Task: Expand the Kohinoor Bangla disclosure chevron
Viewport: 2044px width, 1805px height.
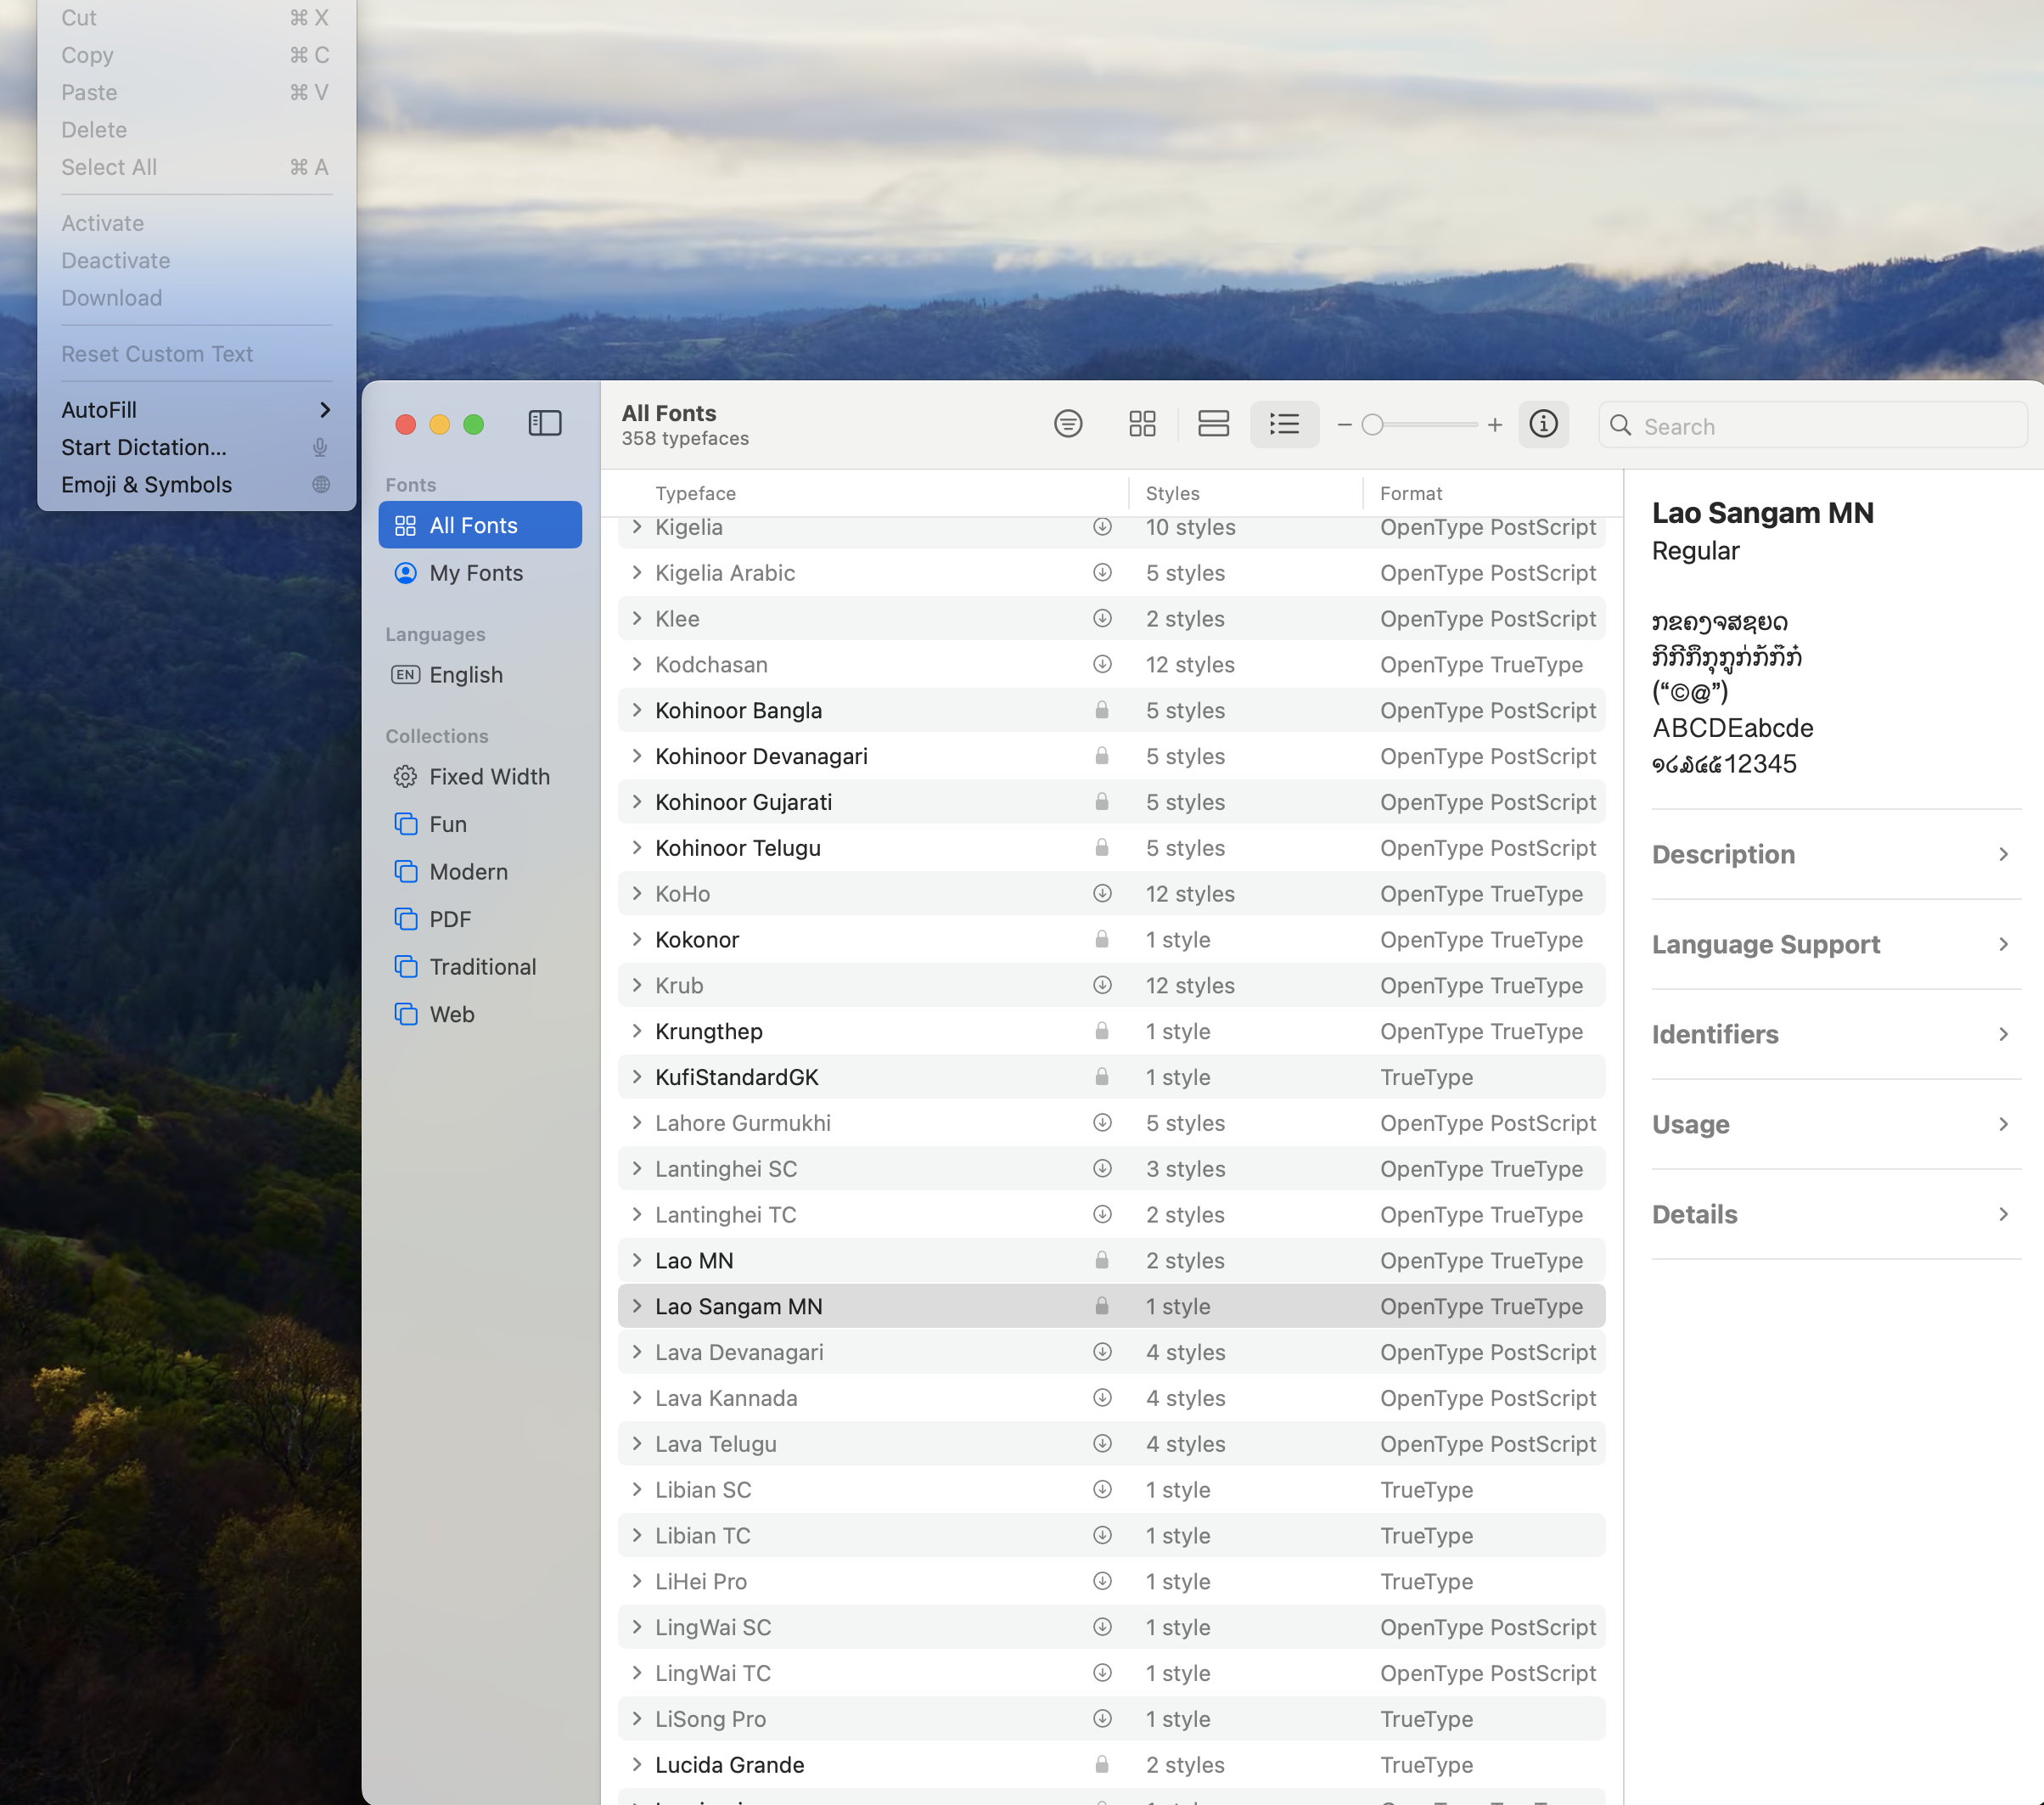Action: (637, 710)
